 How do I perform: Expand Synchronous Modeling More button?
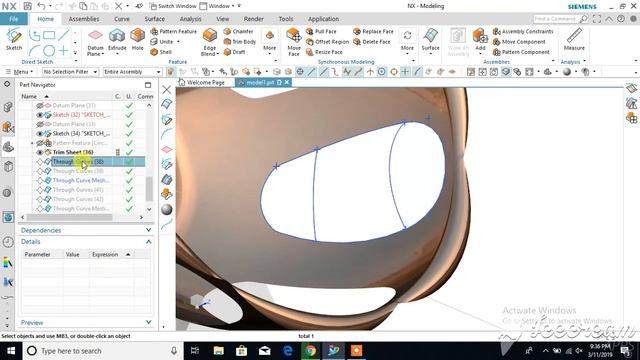click(x=407, y=40)
